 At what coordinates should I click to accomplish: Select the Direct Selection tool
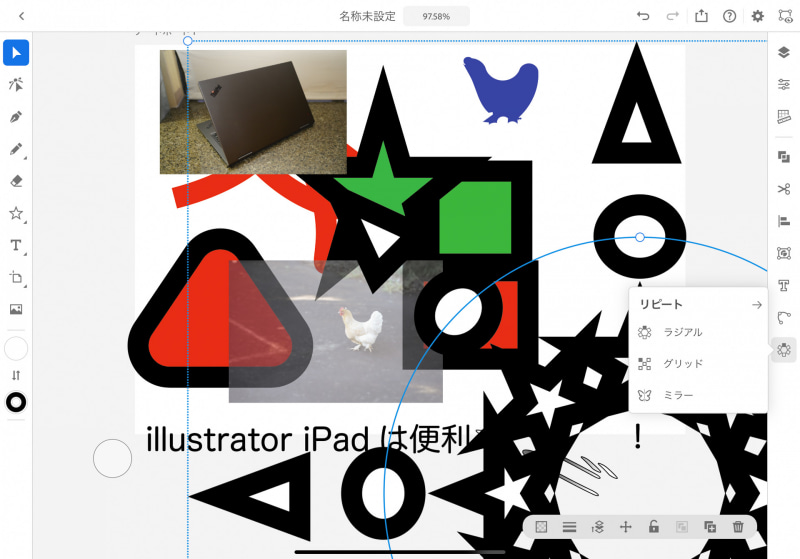pyautogui.click(x=16, y=85)
